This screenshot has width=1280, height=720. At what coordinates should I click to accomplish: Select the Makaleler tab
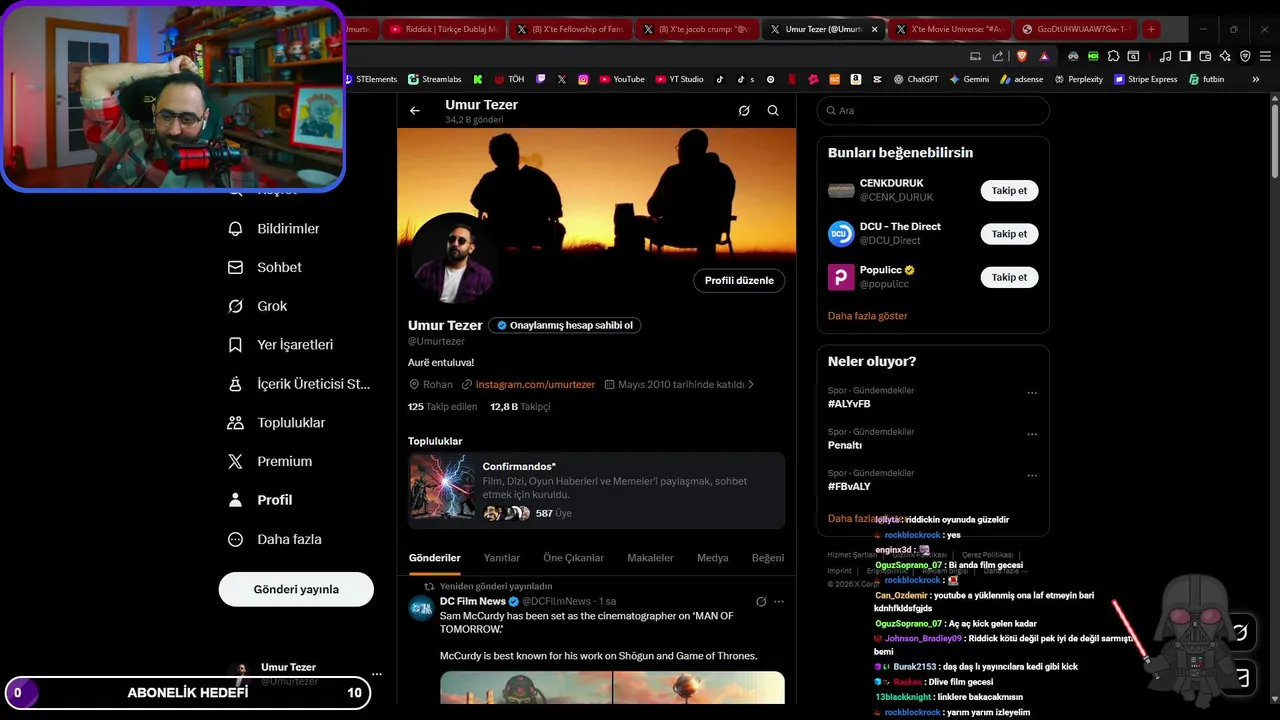click(650, 558)
